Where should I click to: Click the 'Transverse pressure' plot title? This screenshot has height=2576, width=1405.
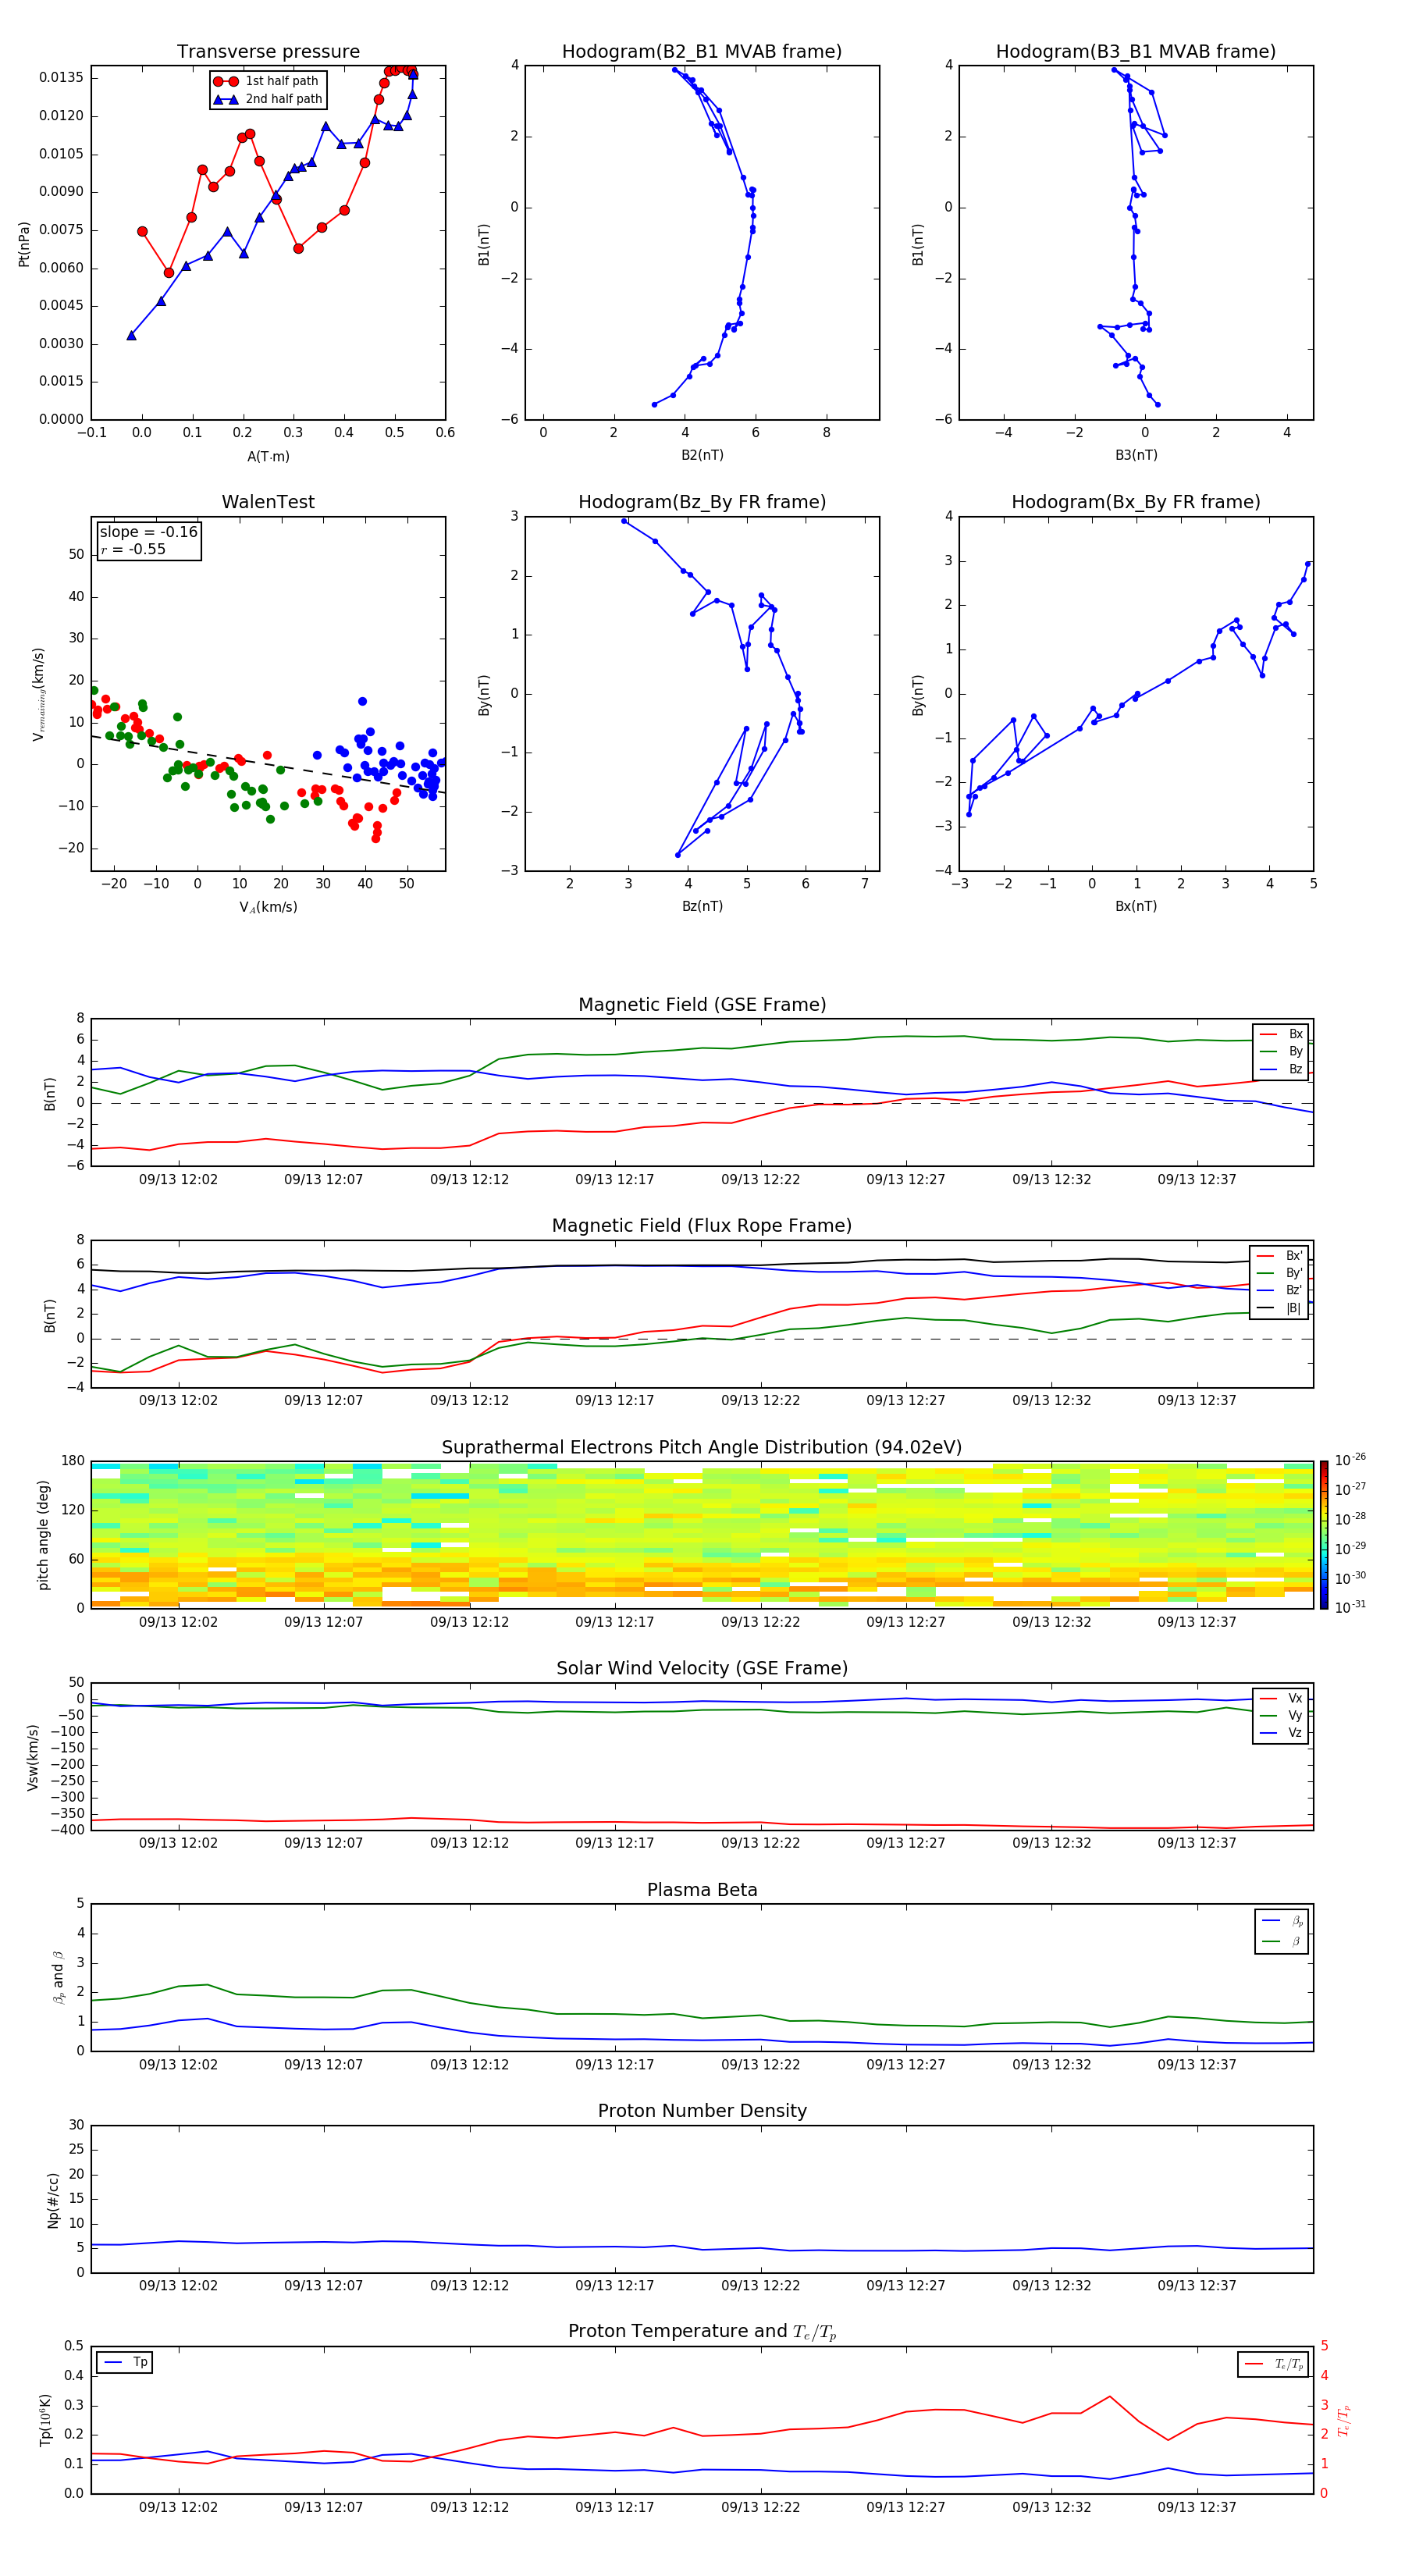click(x=268, y=52)
